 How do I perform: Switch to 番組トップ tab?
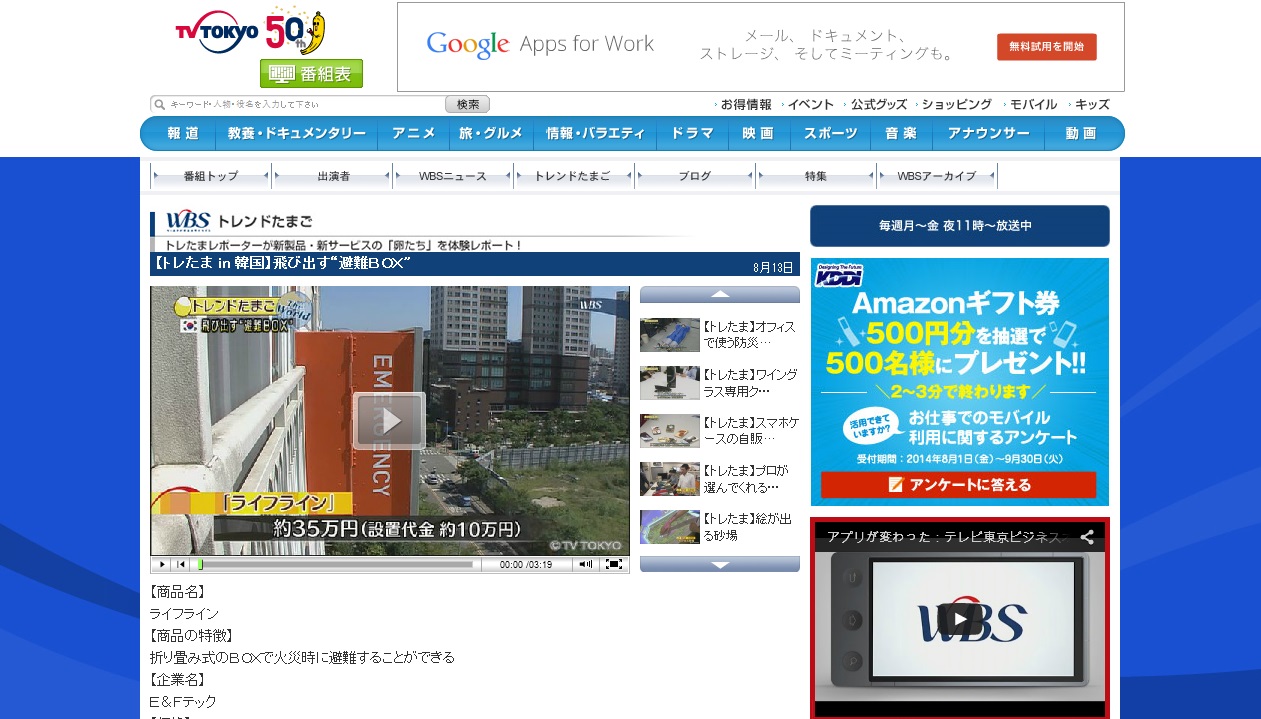pos(211,176)
